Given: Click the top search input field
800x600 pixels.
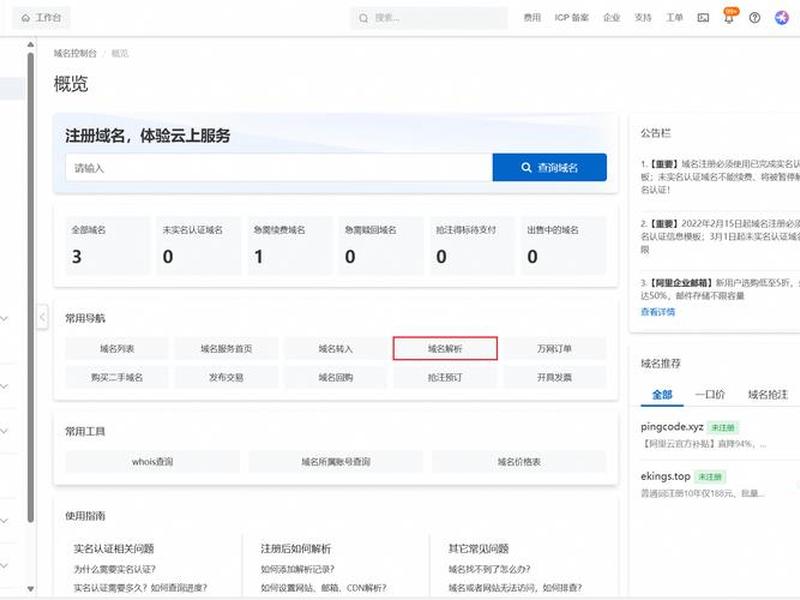Looking at the screenshot, I should [x=429, y=18].
